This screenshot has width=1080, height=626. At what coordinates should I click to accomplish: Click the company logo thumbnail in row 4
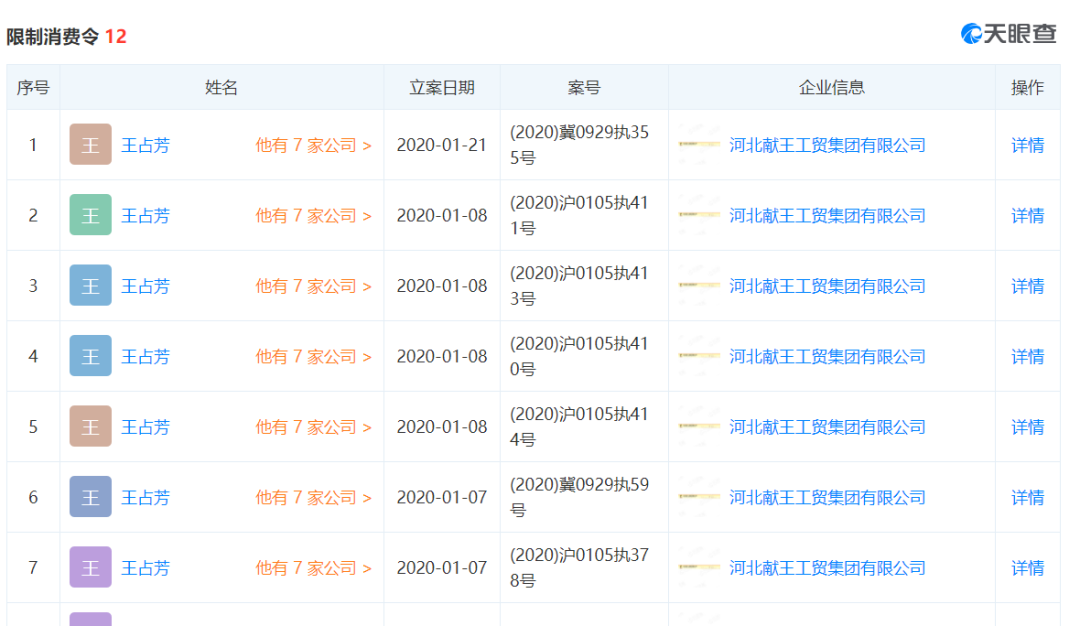tap(698, 356)
